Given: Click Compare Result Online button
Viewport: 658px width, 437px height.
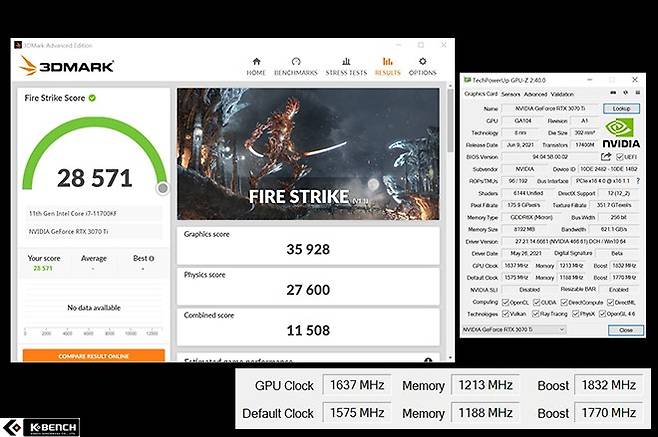Looking at the screenshot, I should [93, 355].
